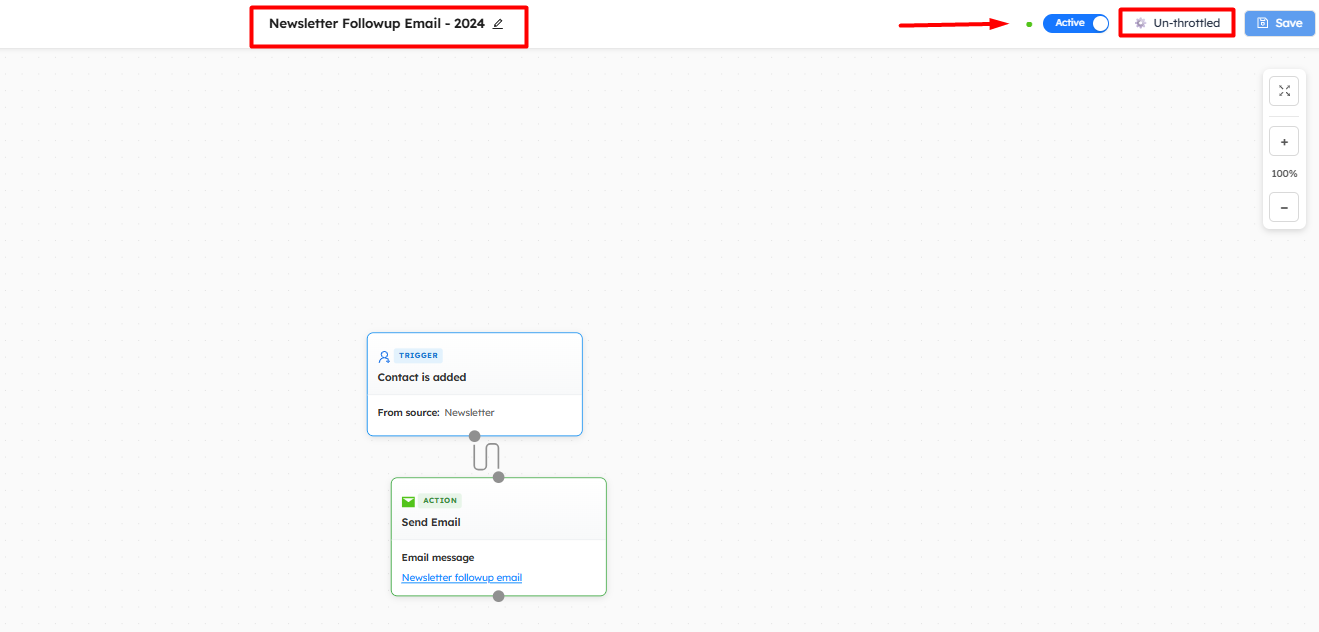The width and height of the screenshot is (1319, 632).
Task: Save the workflow
Action: [x=1280, y=23]
